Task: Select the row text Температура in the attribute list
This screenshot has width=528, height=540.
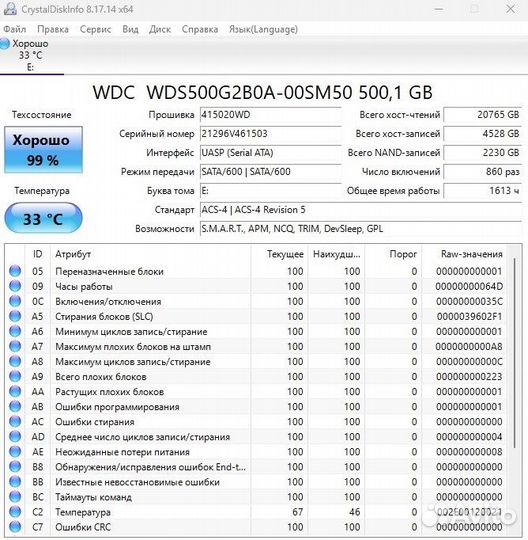Action: 83,512
